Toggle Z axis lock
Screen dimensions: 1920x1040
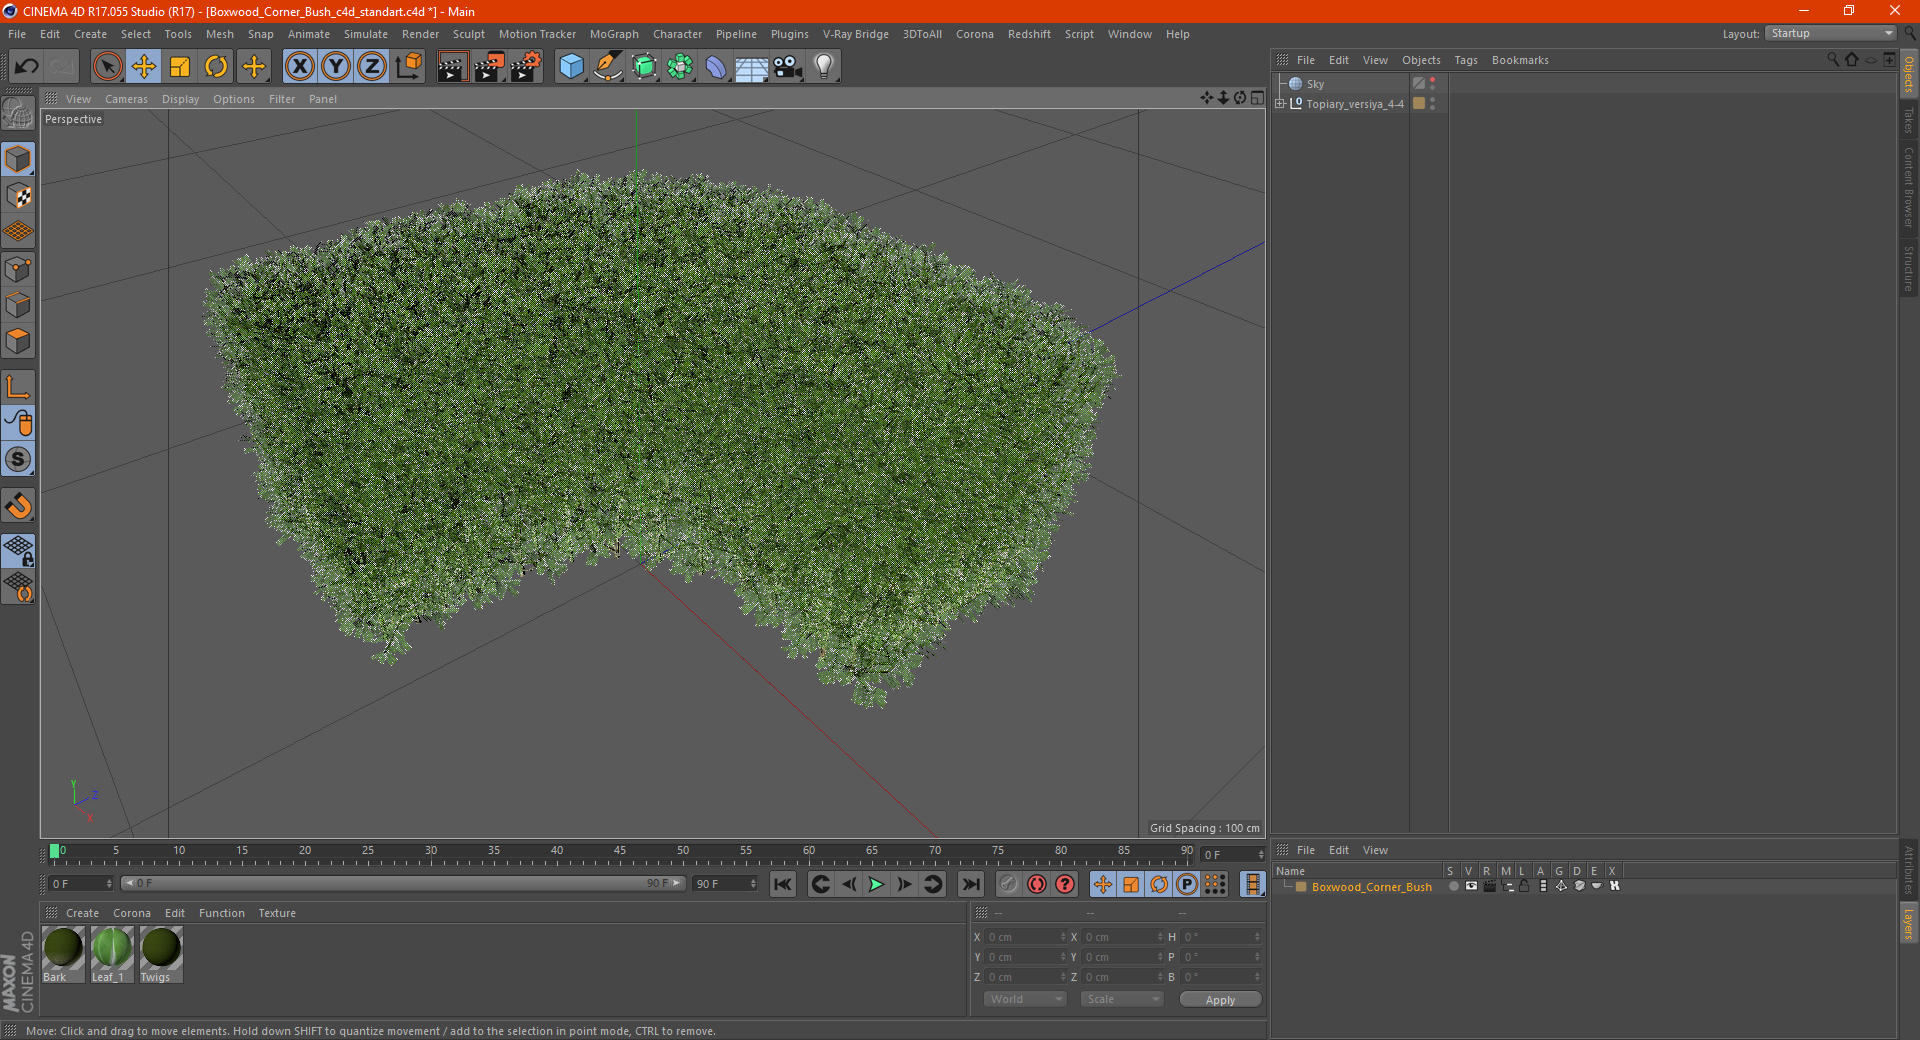click(x=371, y=67)
